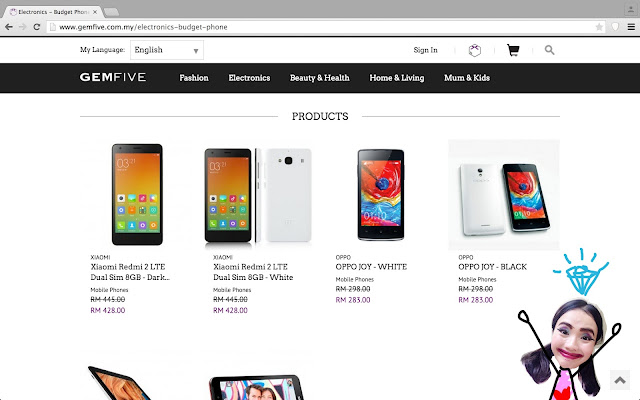The height and width of the screenshot is (400, 640).
Task: Open the Fashion menu
Action: pyautogui.click(x=194, y=78)
